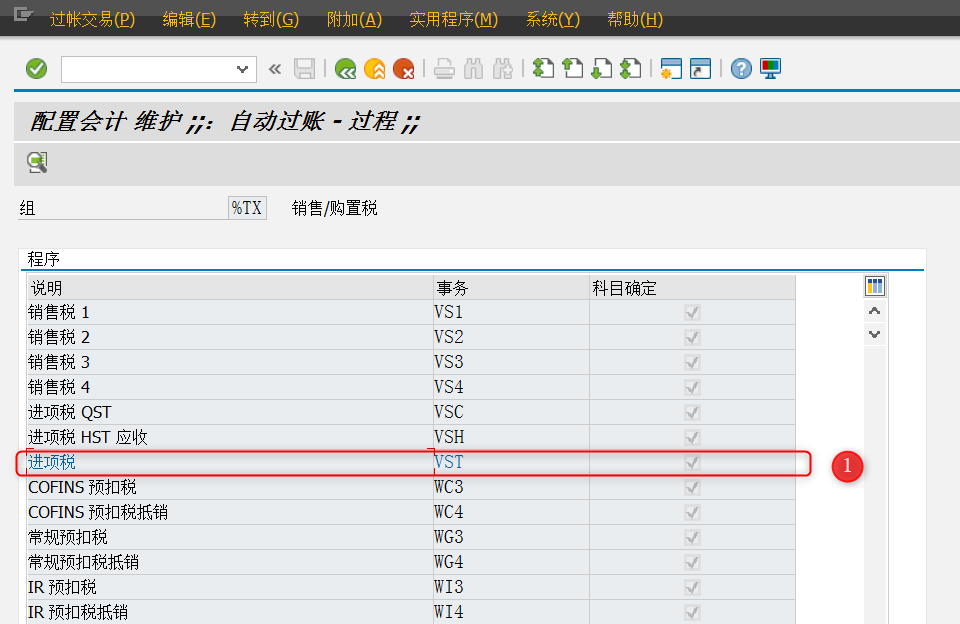Click the Create New Session icon
960x624 pixels.
click(671, 69)
